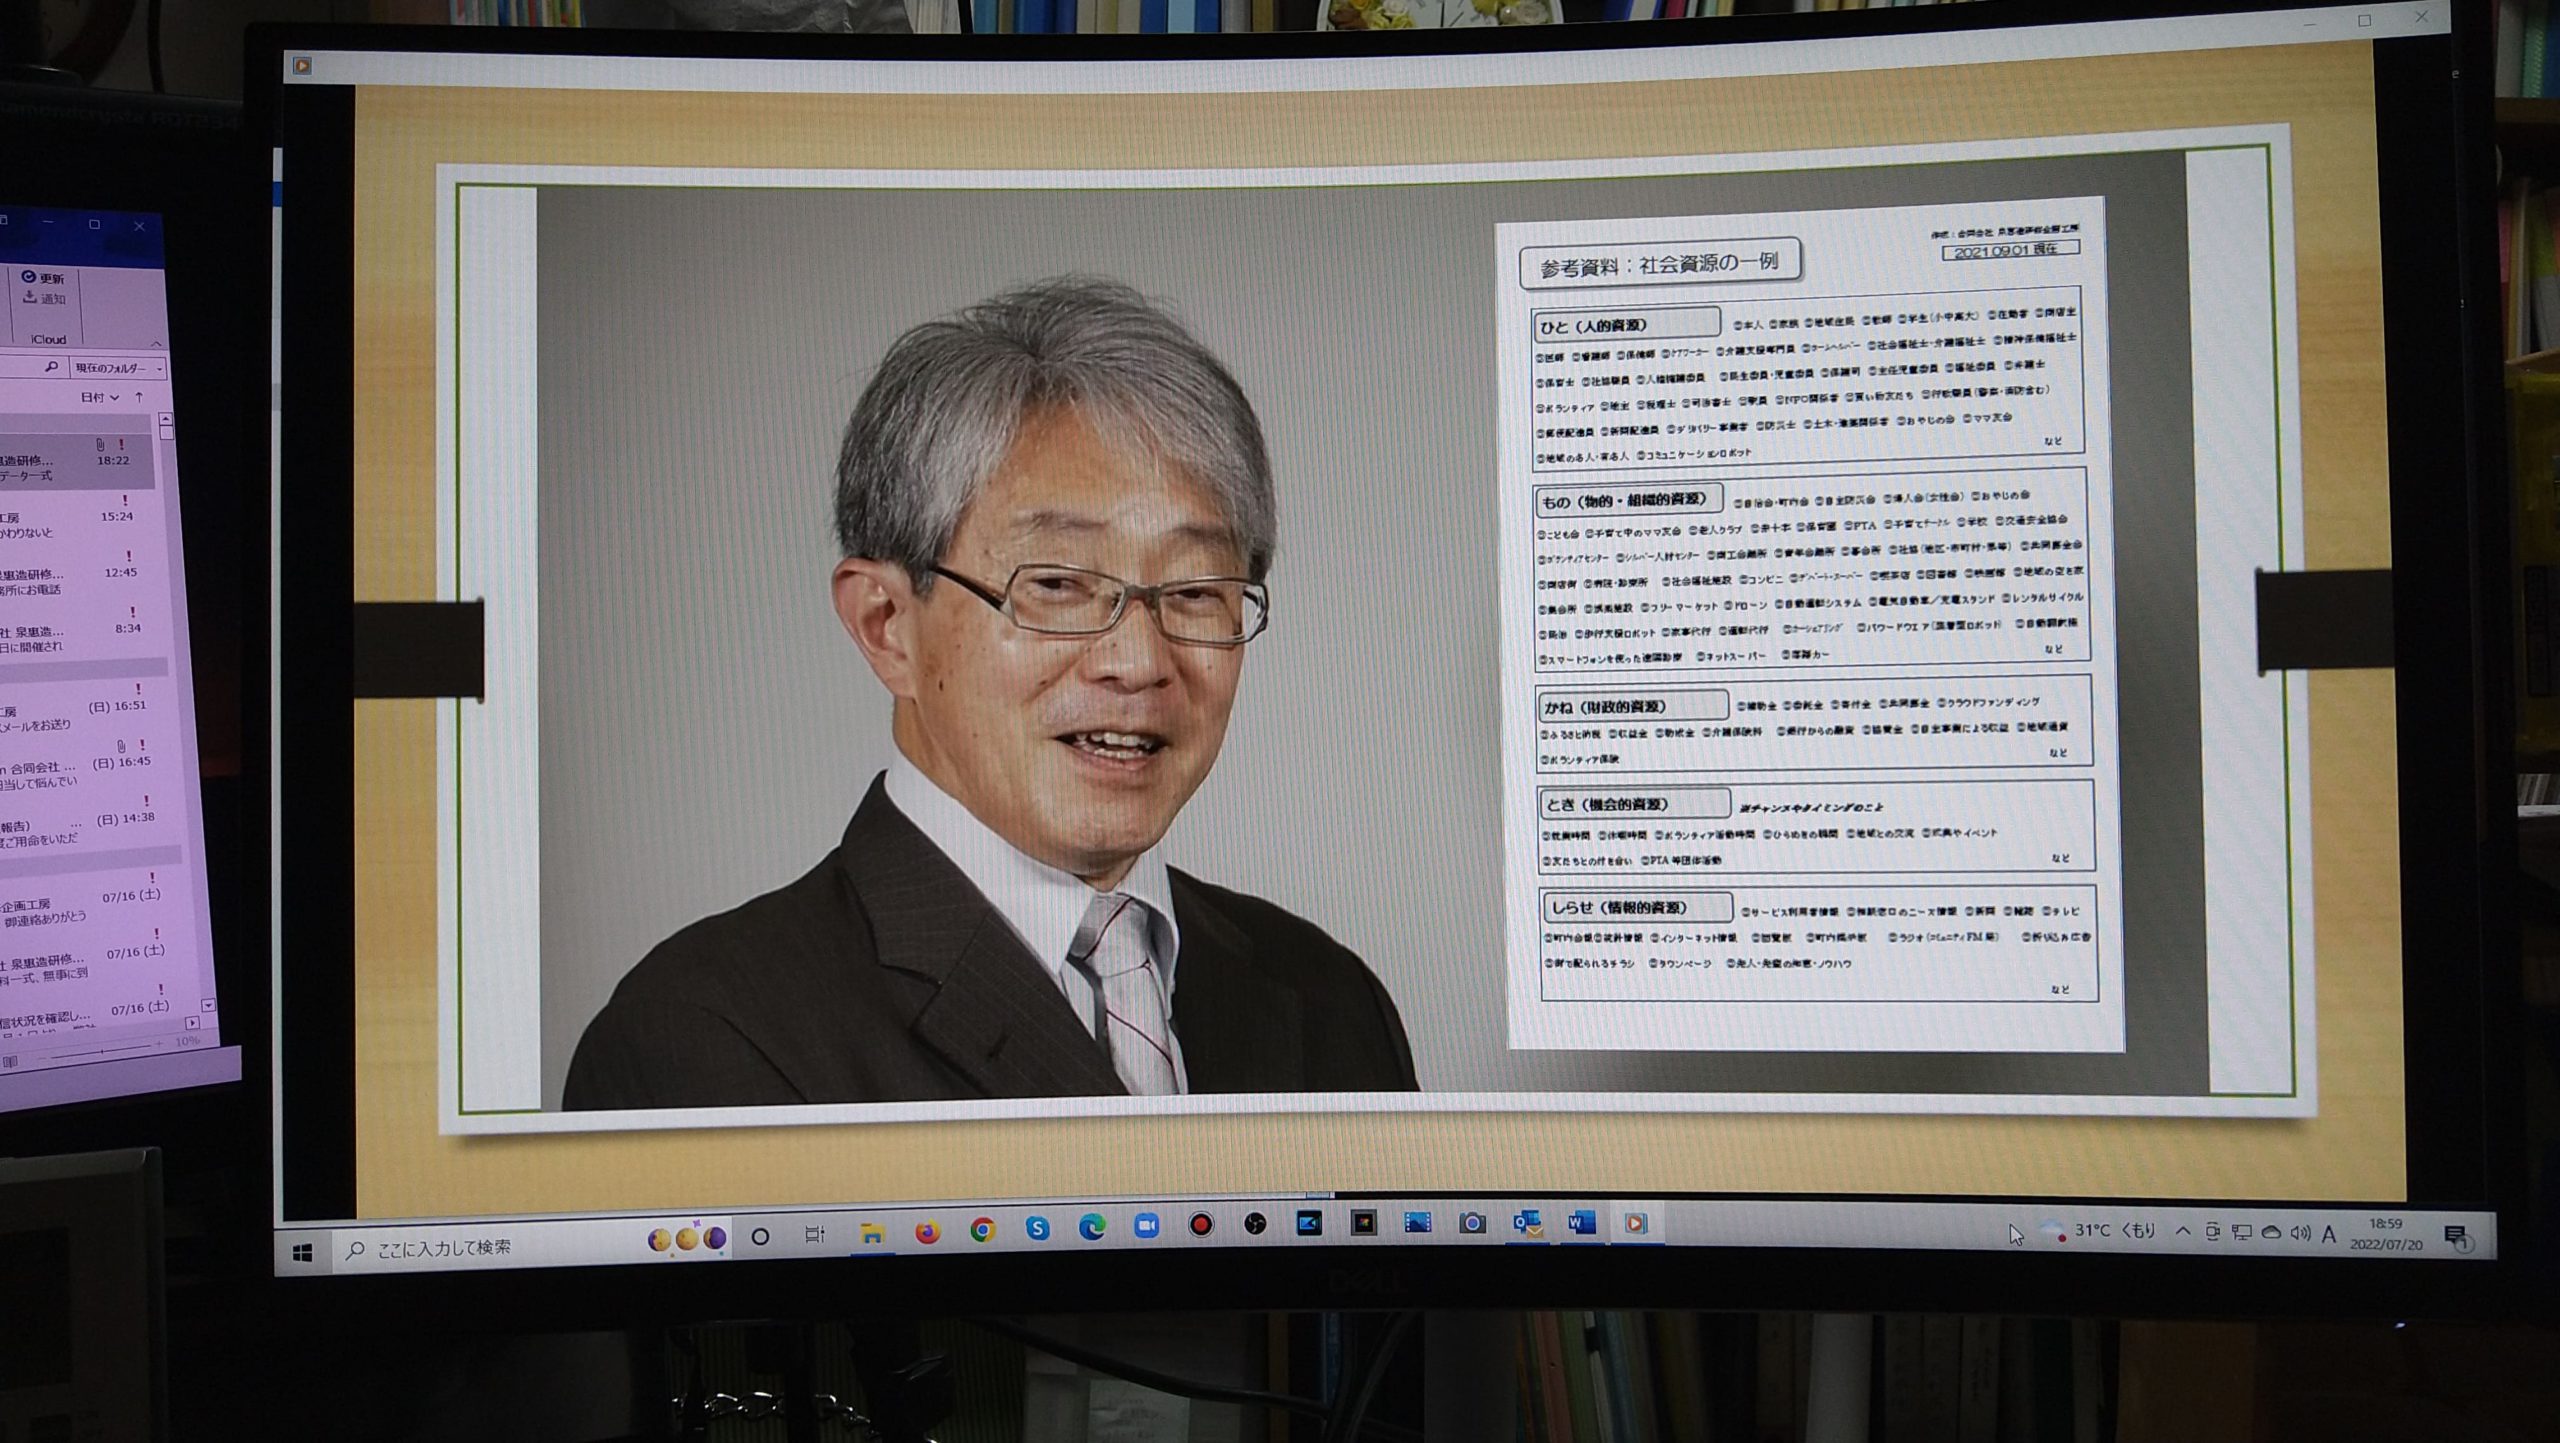The height and width of the screenshot is (1443, 2560).
Task: Launch Google Chrome from the taskbar
Action: [x=982, y=1230]
